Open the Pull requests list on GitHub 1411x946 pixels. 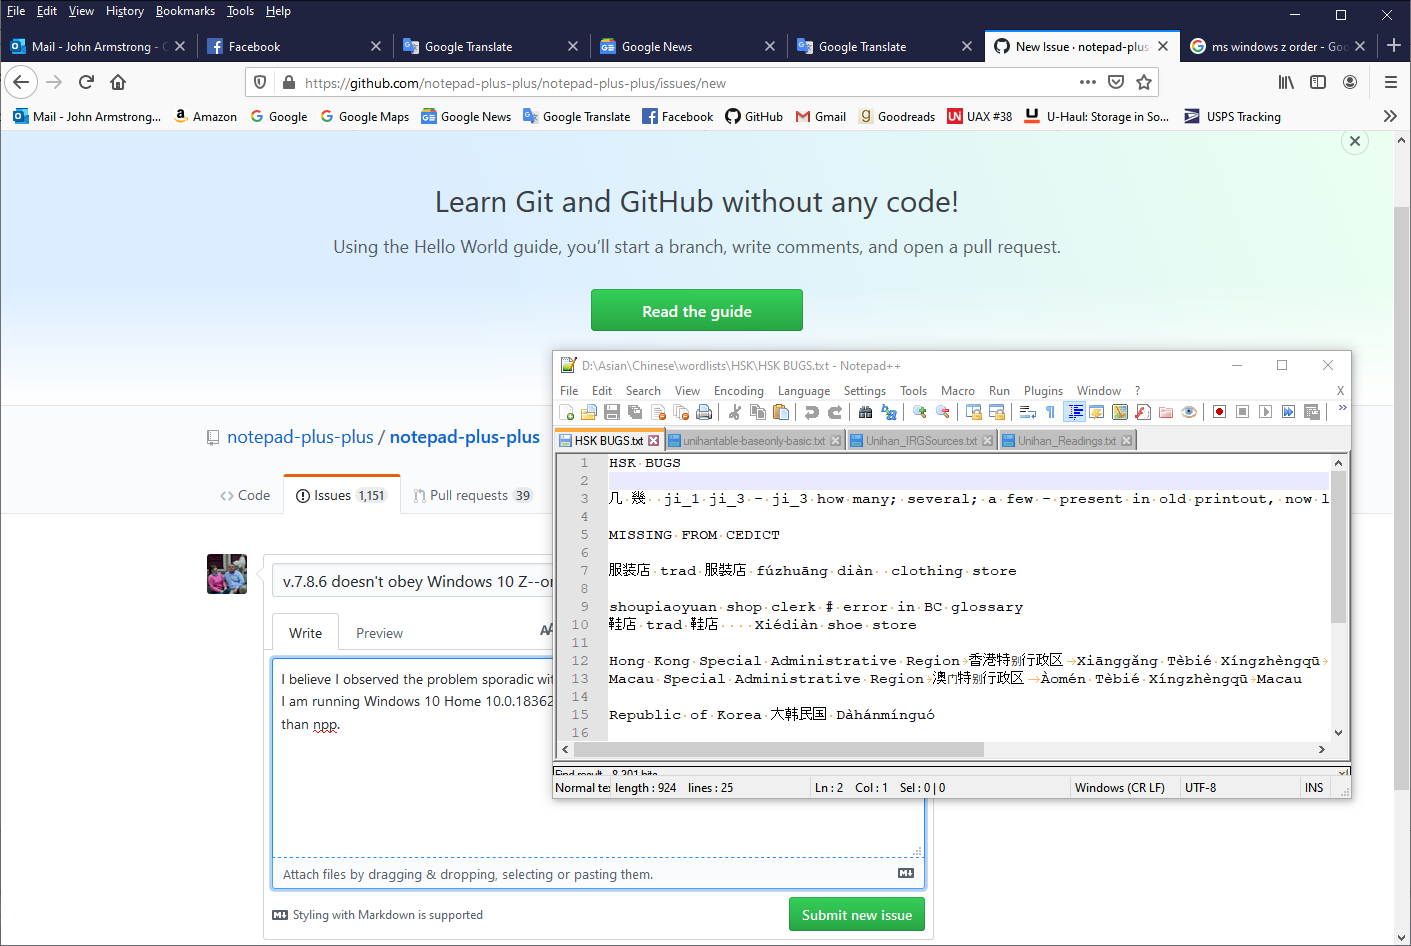tap(472, 494)
